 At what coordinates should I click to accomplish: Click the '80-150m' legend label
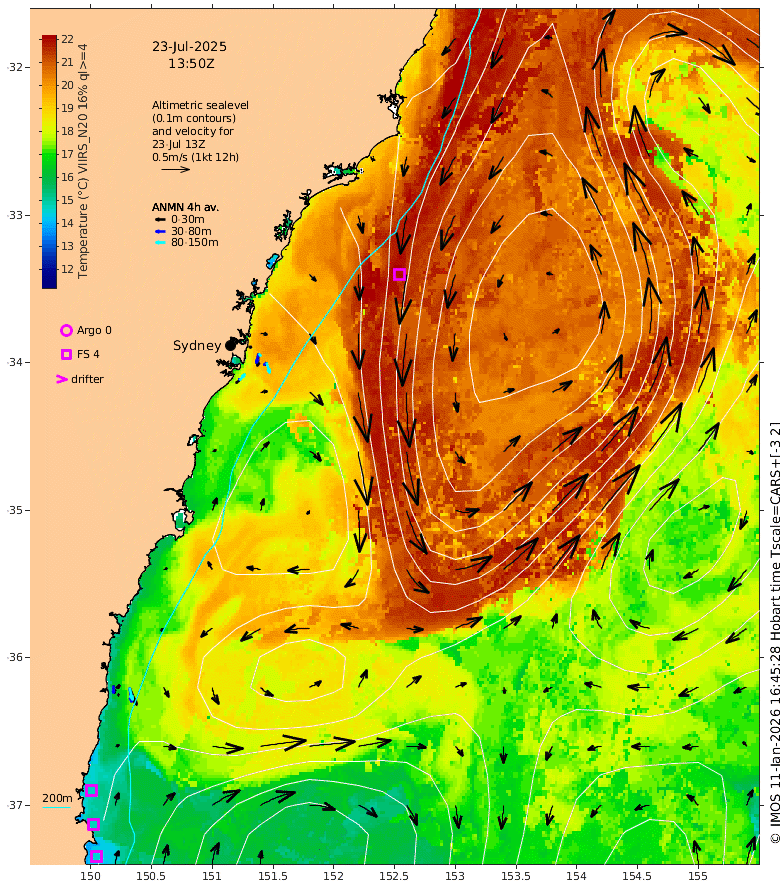195,242
